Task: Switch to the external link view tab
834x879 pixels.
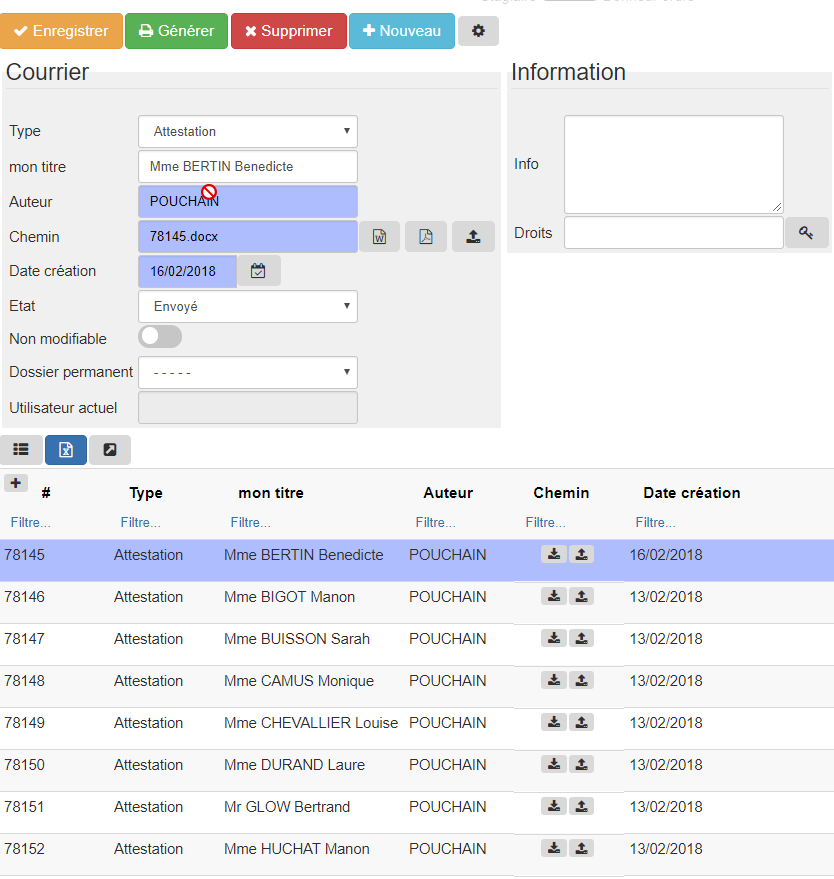Action: pos(110,450)
